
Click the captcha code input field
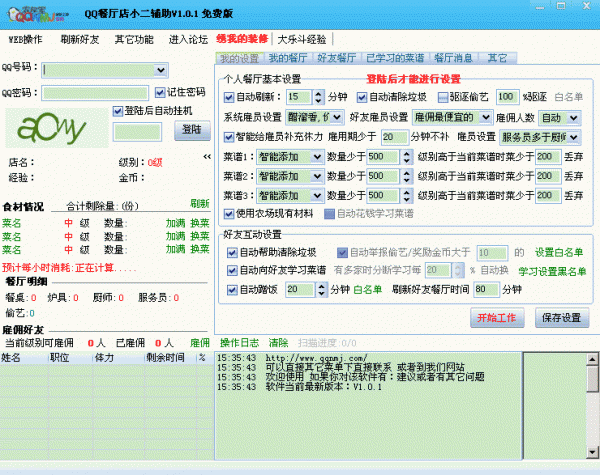tap(137, 132)
